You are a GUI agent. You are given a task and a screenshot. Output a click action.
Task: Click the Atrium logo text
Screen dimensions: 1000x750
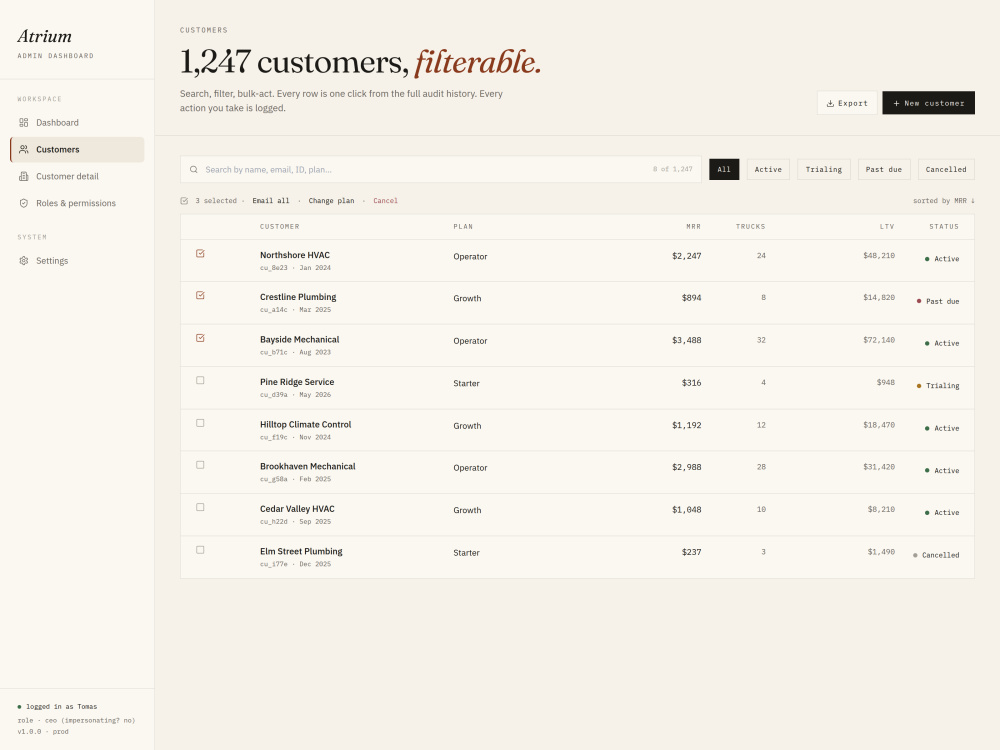(x=45, y=36)
